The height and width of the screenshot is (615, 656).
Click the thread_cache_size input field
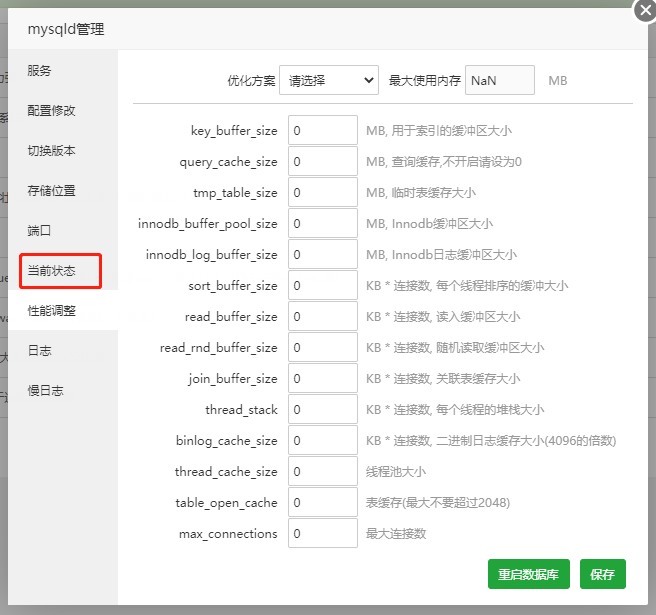tap(323, 471)
